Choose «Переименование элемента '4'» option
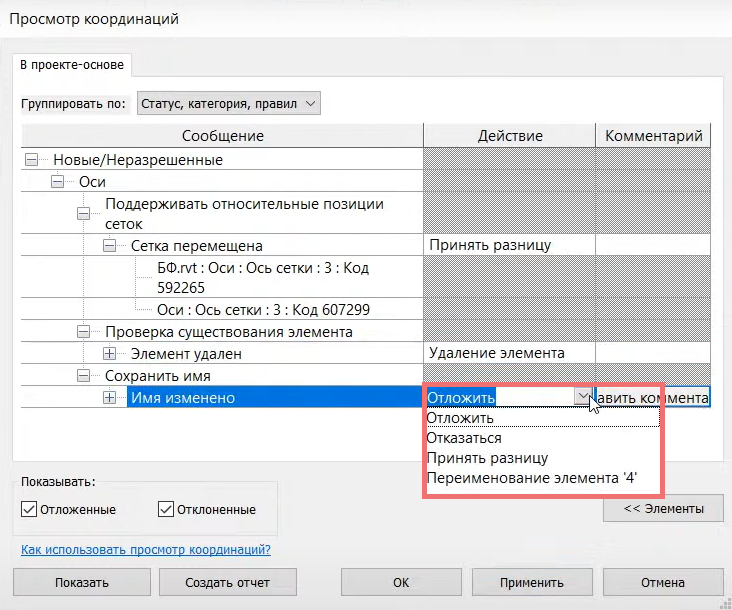 [542, 478]
